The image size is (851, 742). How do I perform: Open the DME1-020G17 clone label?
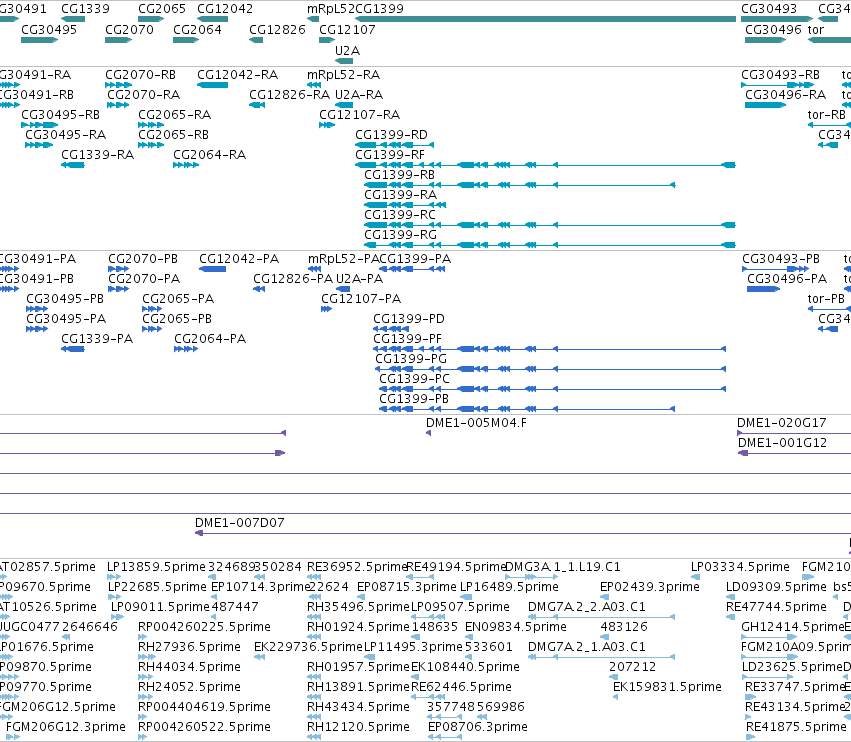(x=782, y=423)
